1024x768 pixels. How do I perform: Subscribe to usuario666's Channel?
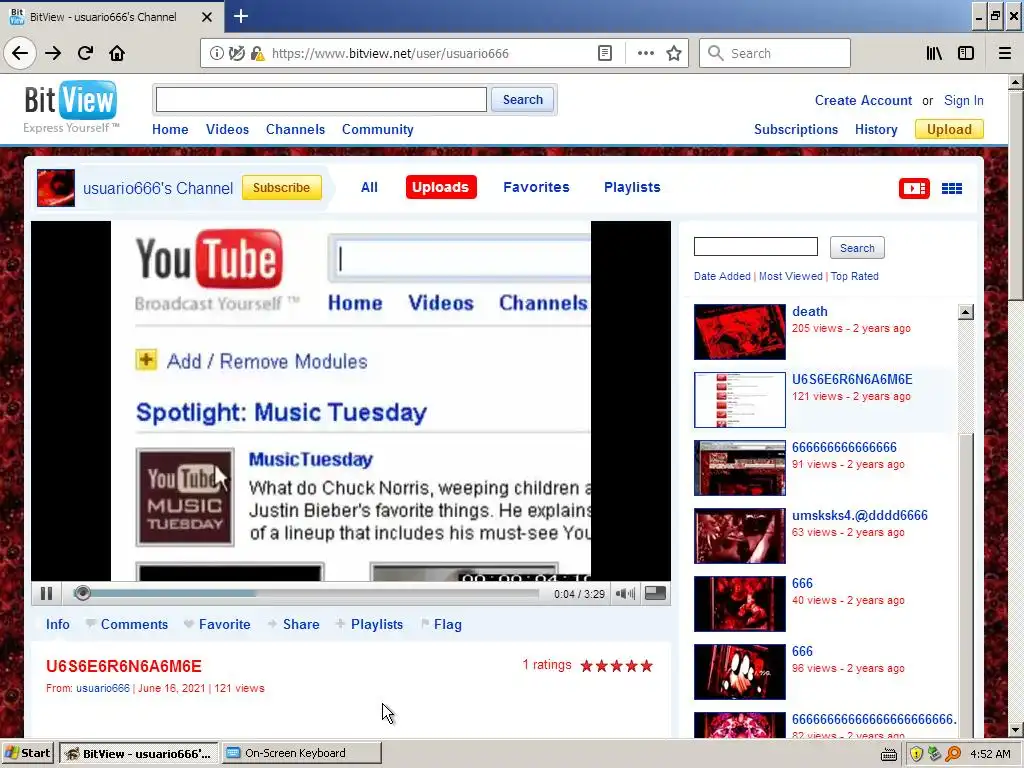point(281,187)
